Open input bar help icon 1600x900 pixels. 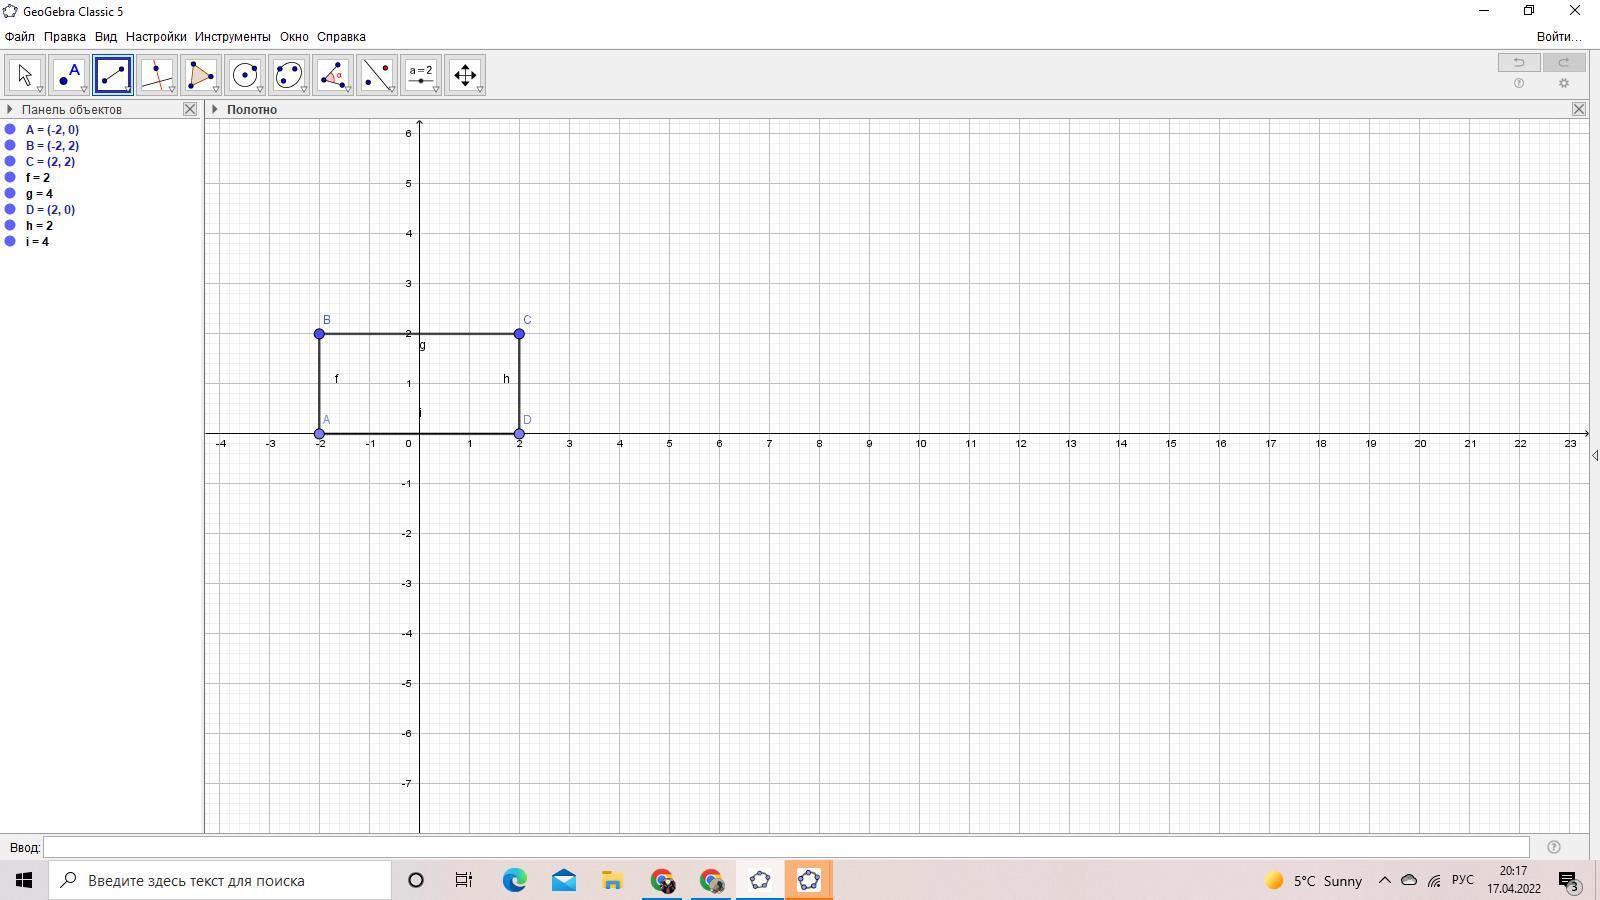point(1553,847)
